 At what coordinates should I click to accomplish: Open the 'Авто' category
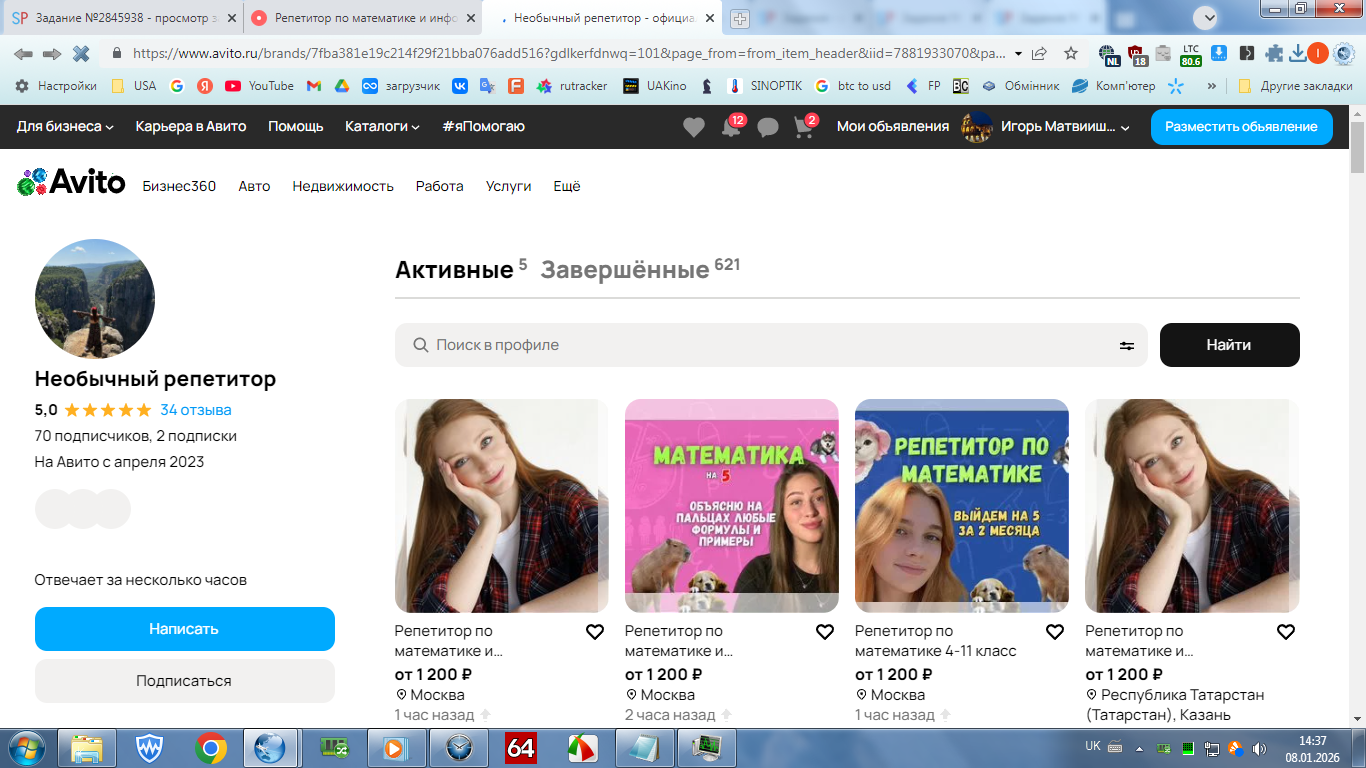tap(254, 186)
